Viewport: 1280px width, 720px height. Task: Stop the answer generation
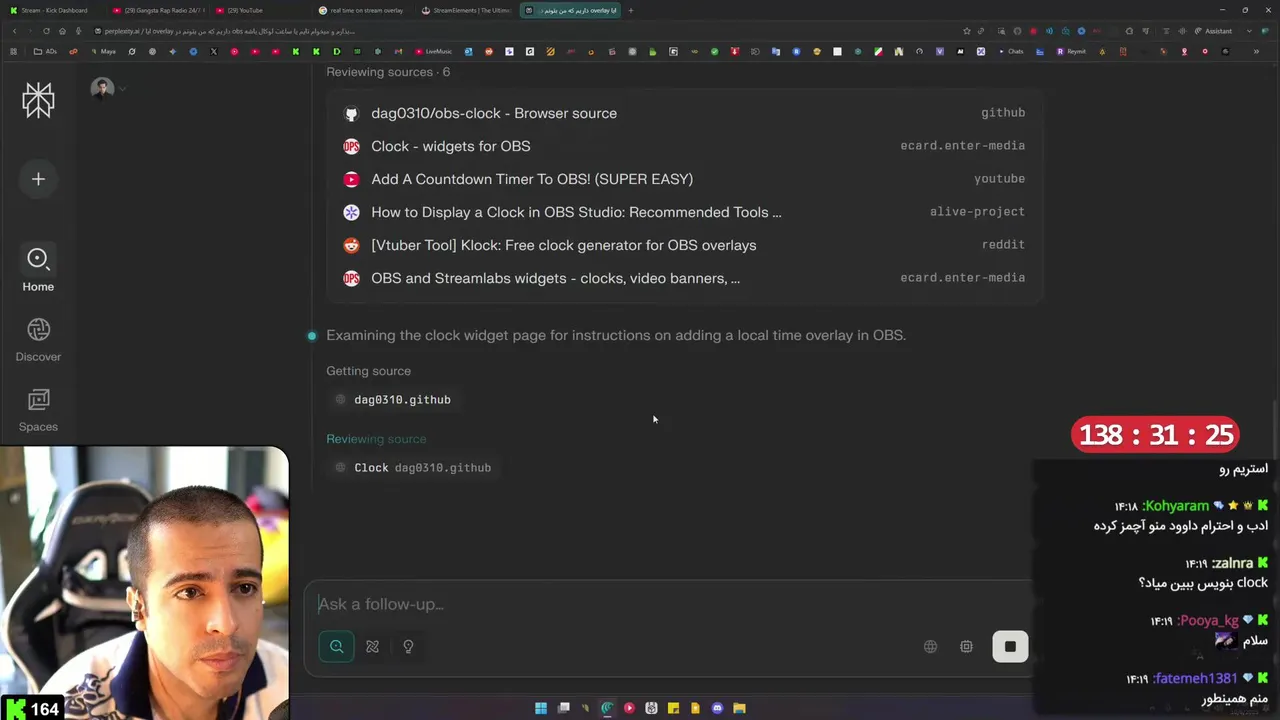click(x=1010, y=647)
